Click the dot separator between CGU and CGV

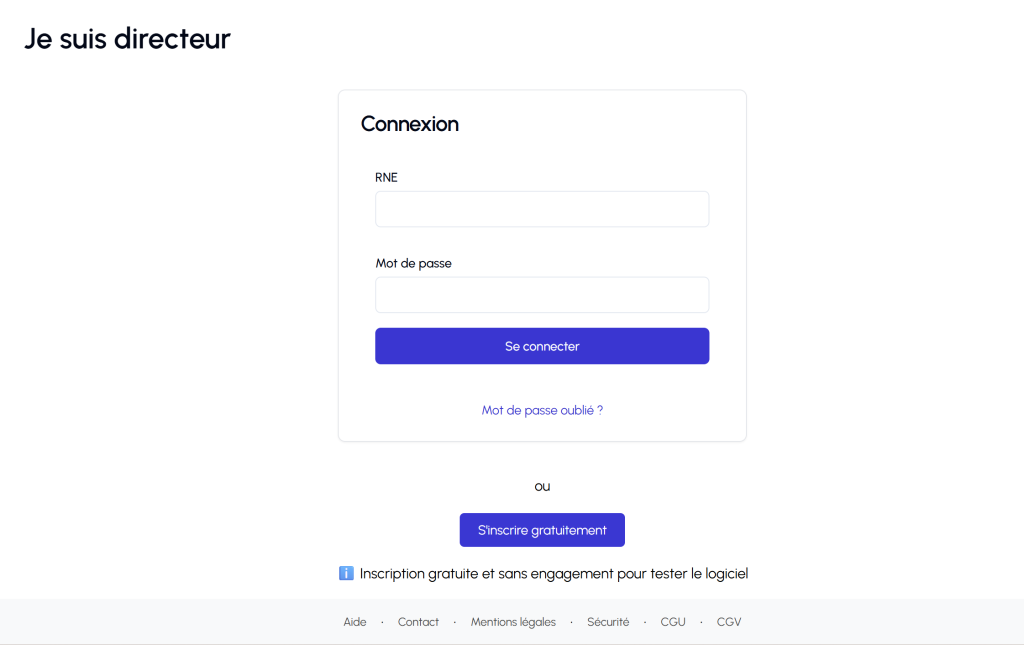click(701, 622)
